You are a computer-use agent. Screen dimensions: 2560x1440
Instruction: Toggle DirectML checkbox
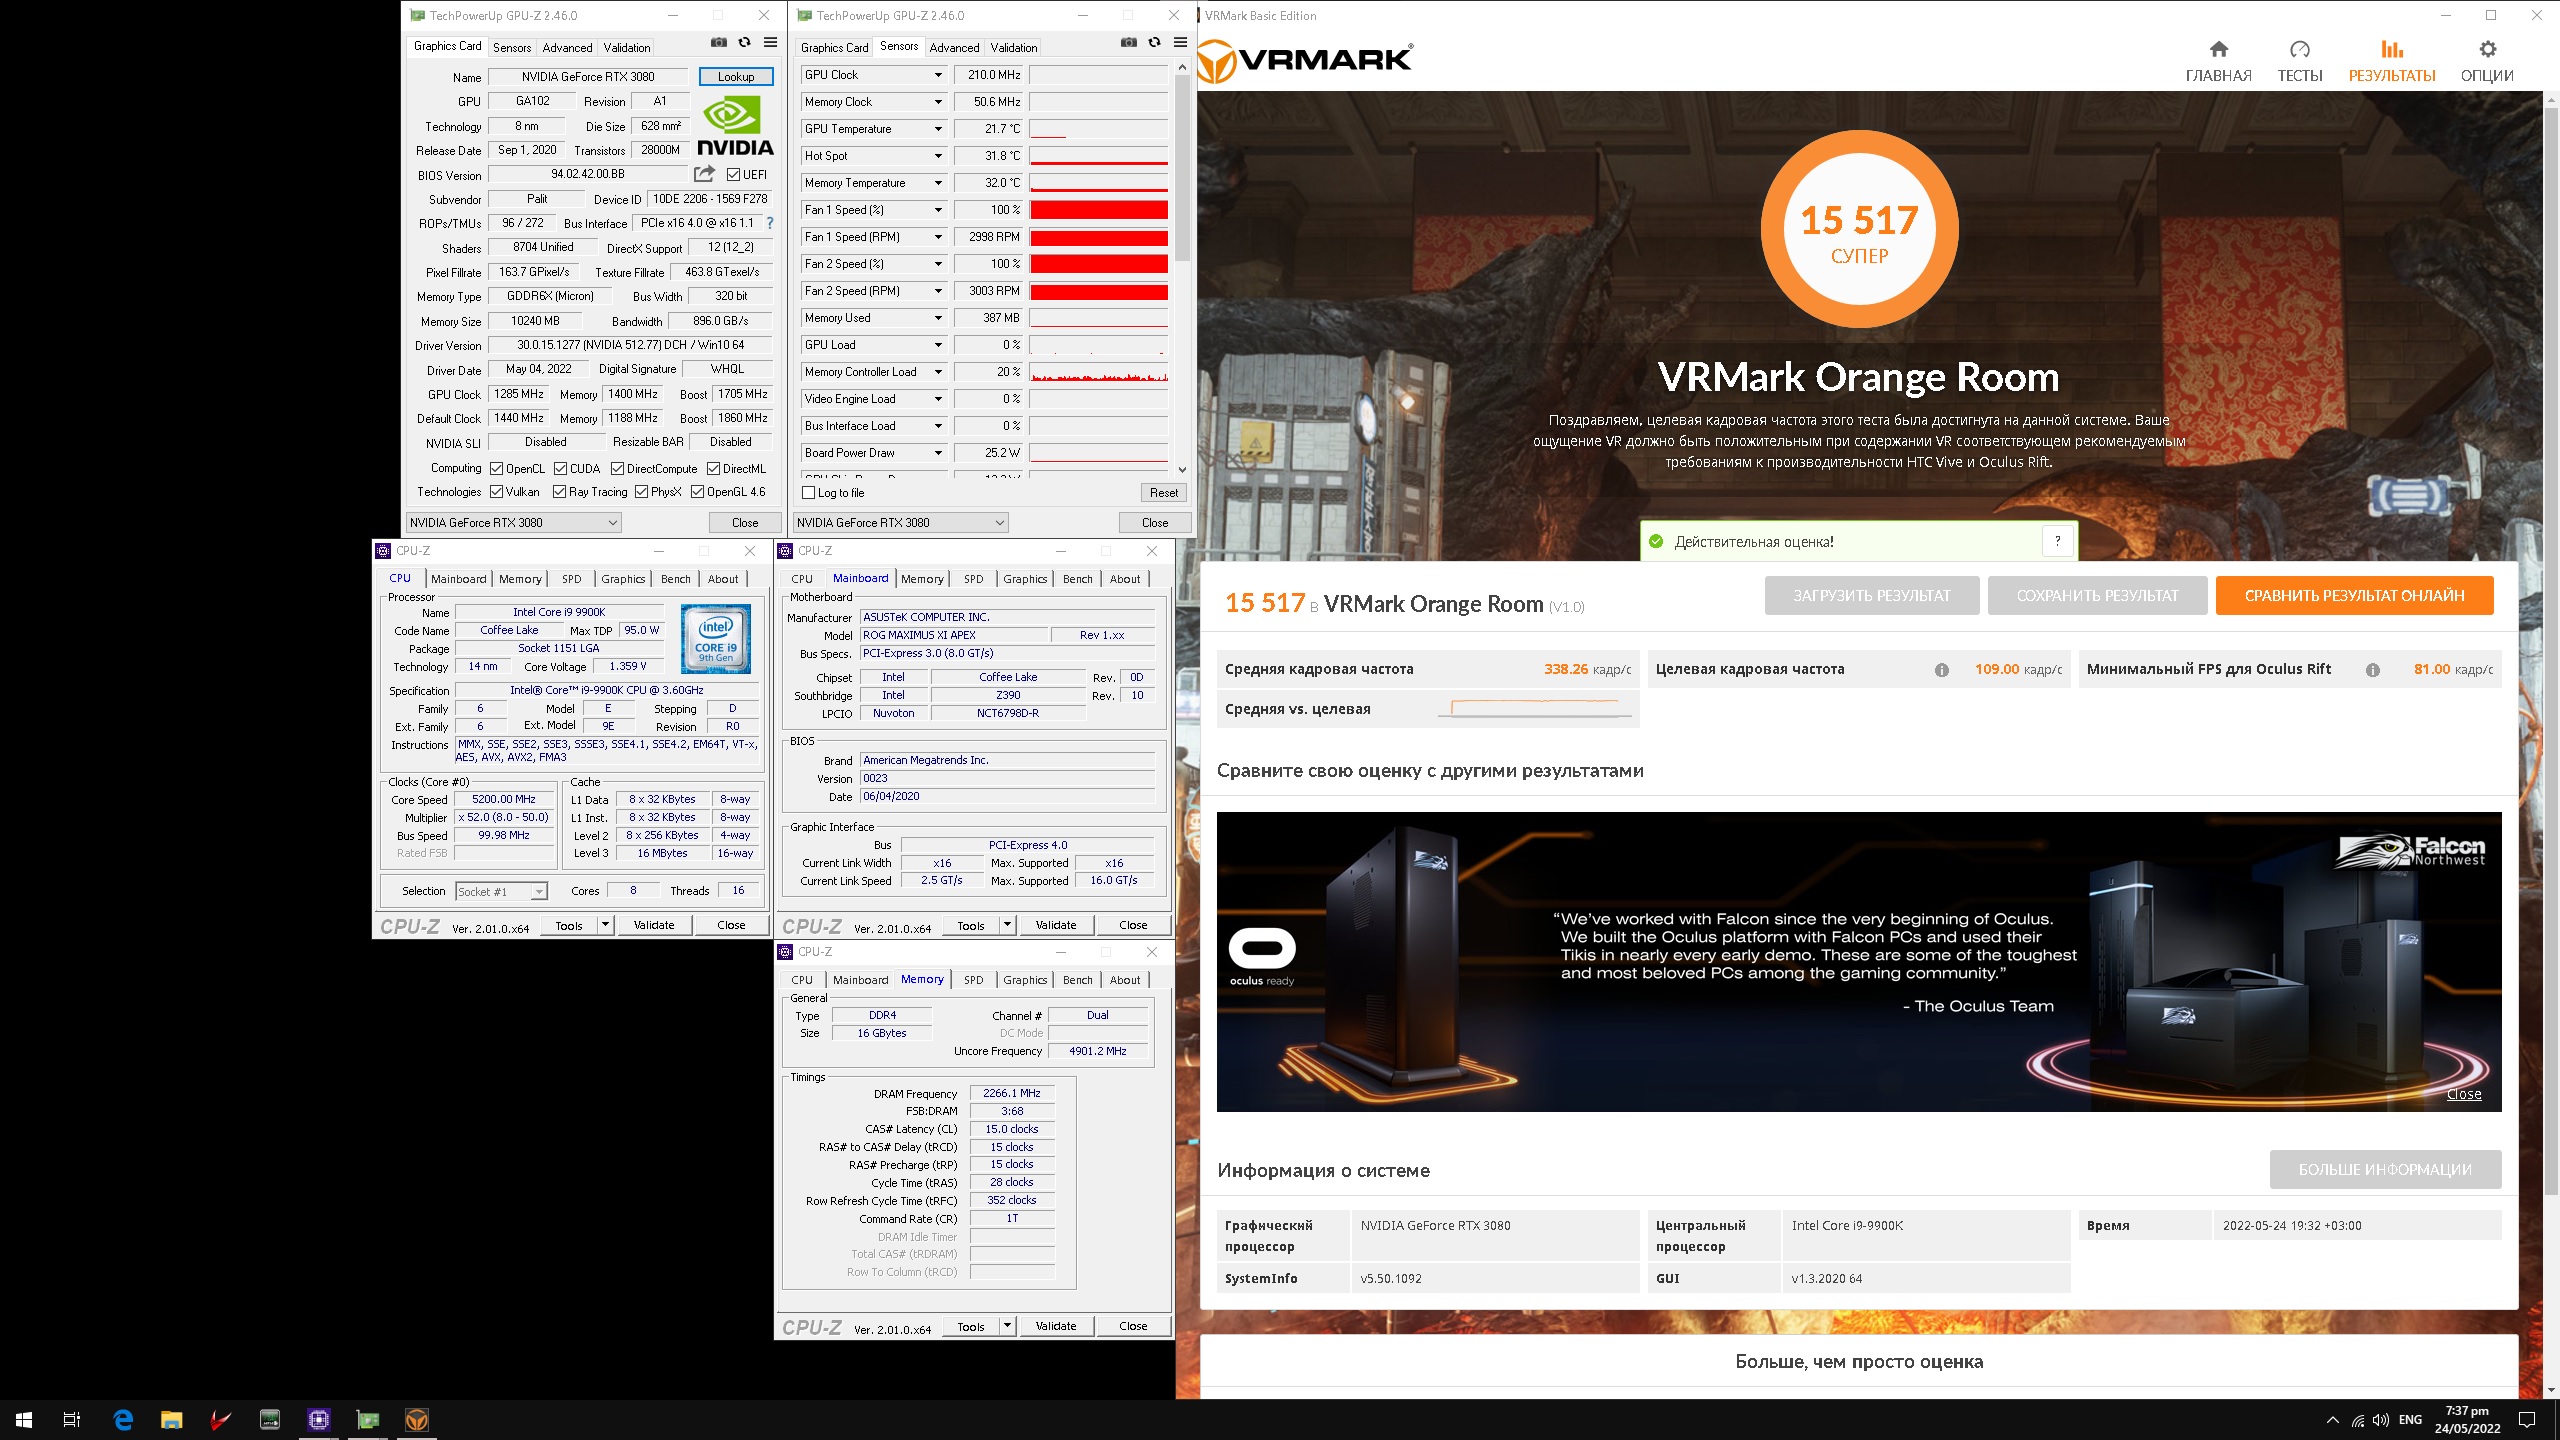(713, 468)
